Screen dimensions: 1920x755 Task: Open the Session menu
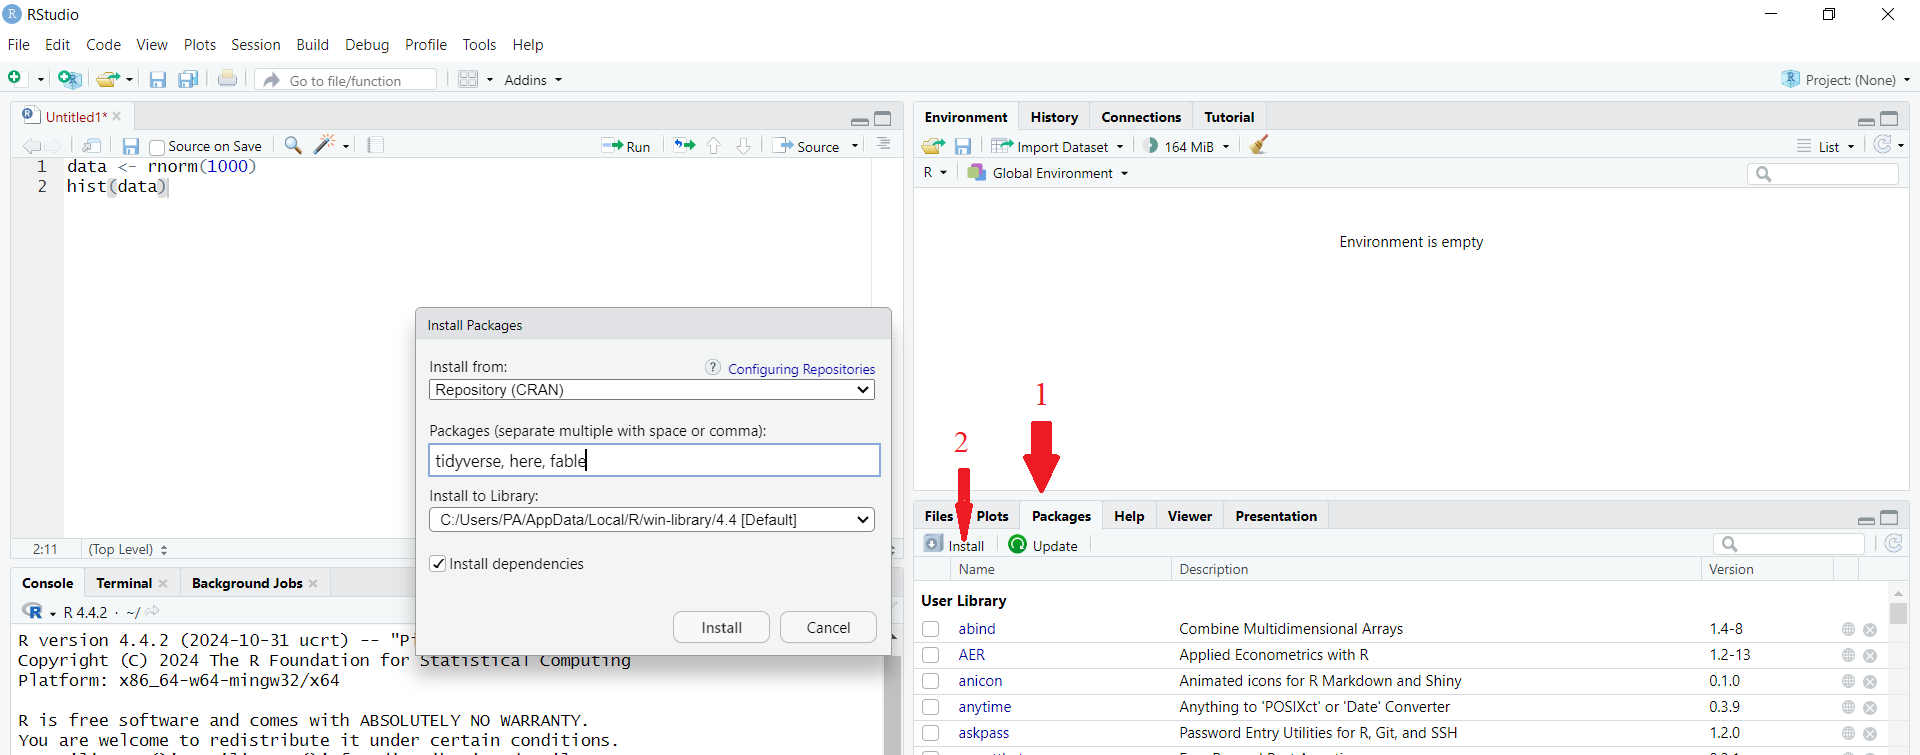point(256,45)
